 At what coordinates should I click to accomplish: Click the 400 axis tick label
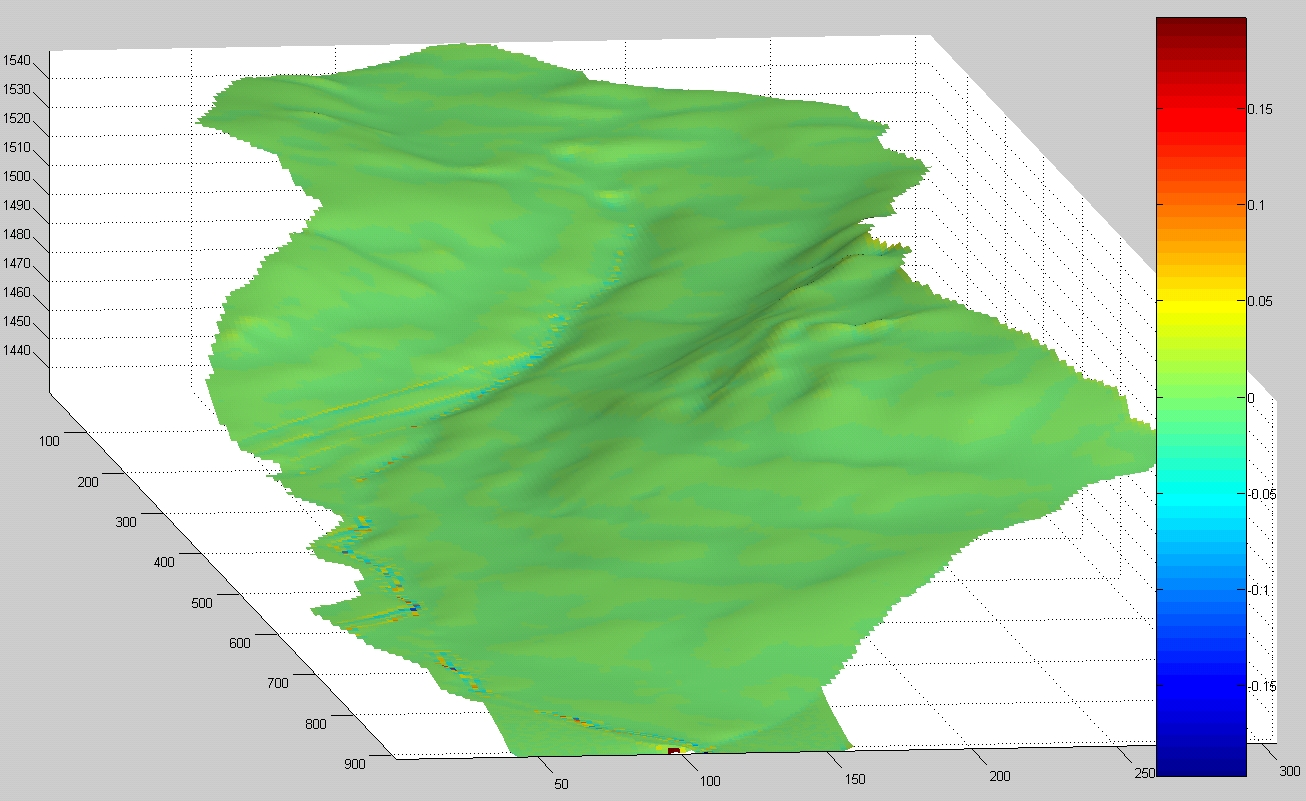164,562
